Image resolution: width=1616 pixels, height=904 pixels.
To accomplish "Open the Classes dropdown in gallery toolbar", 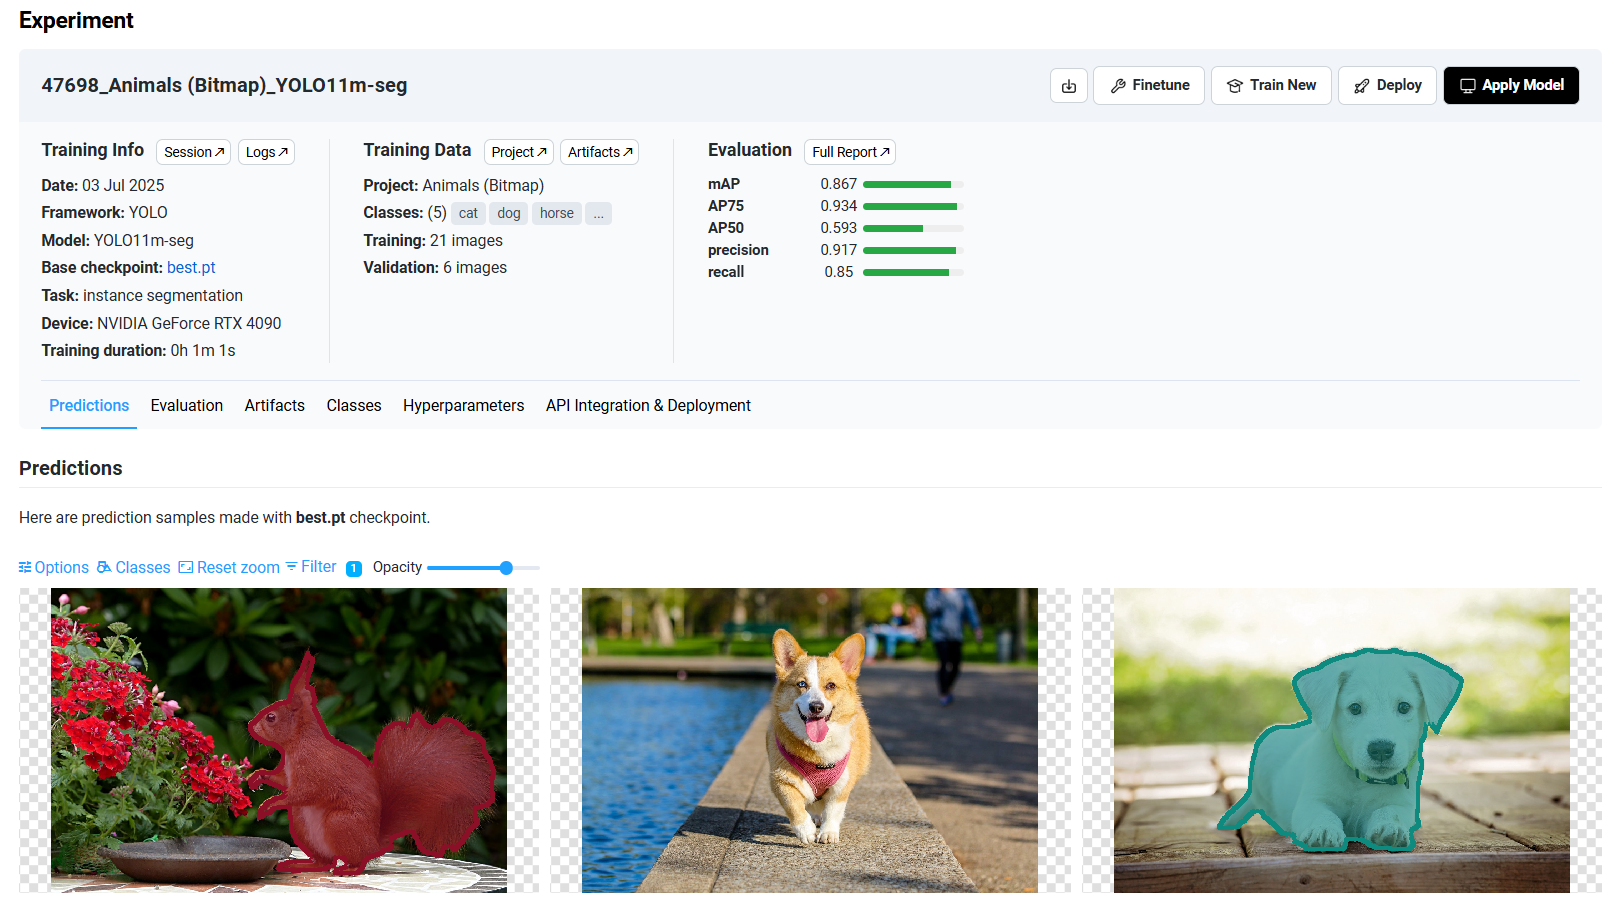I will pyautogui.click(x=134, y=567).
